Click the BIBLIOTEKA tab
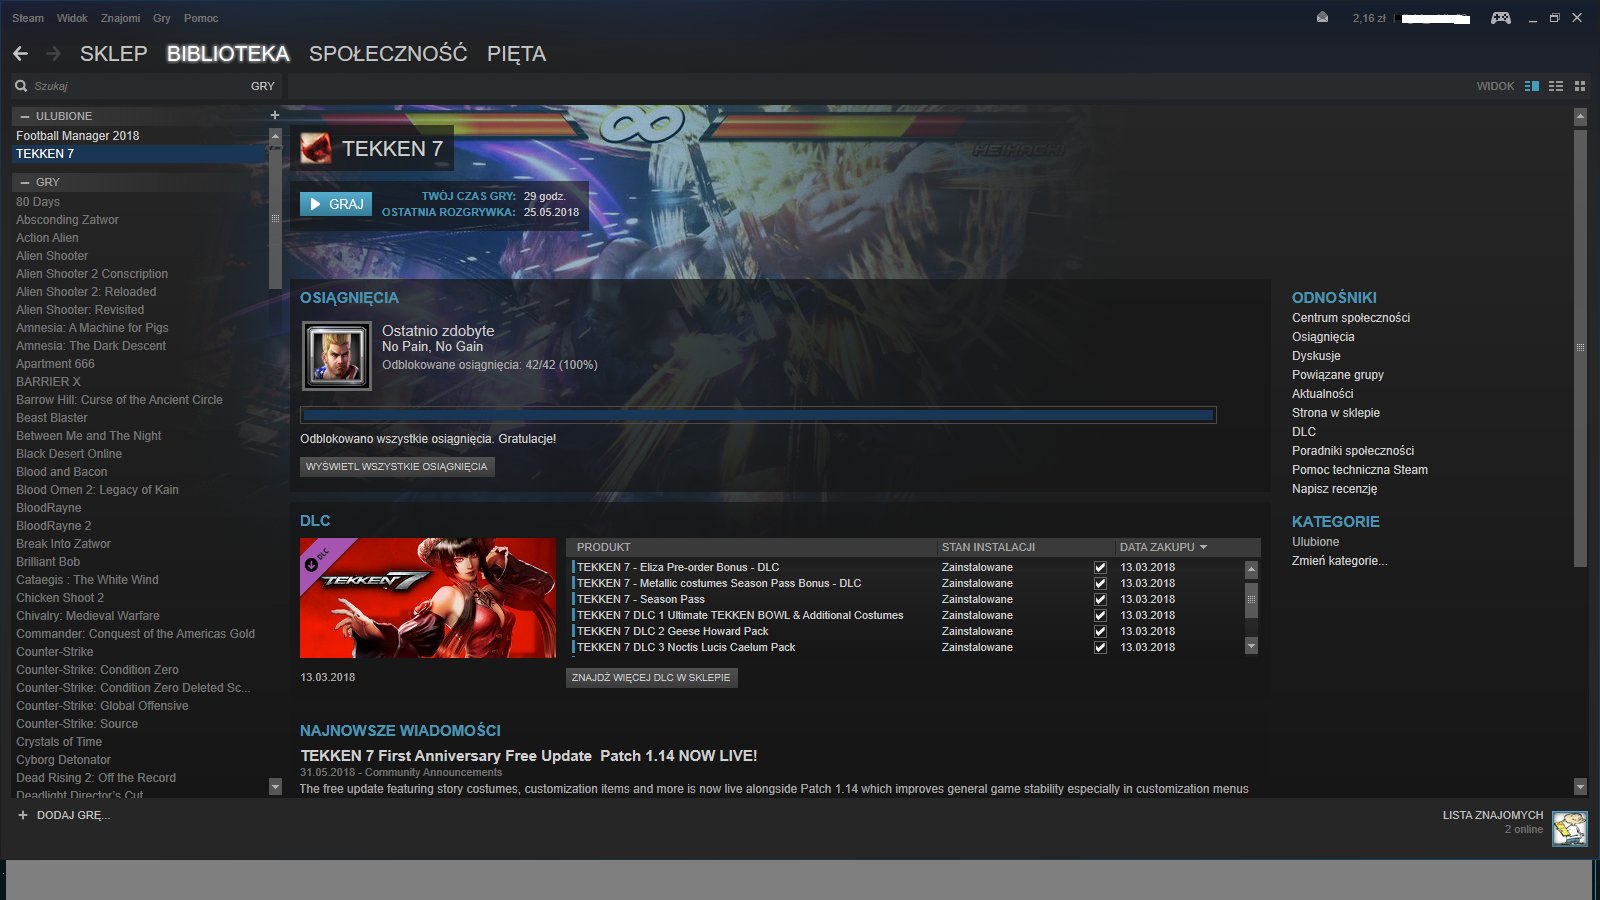Viewport: 1600px width, 900px height. [228, 54]
